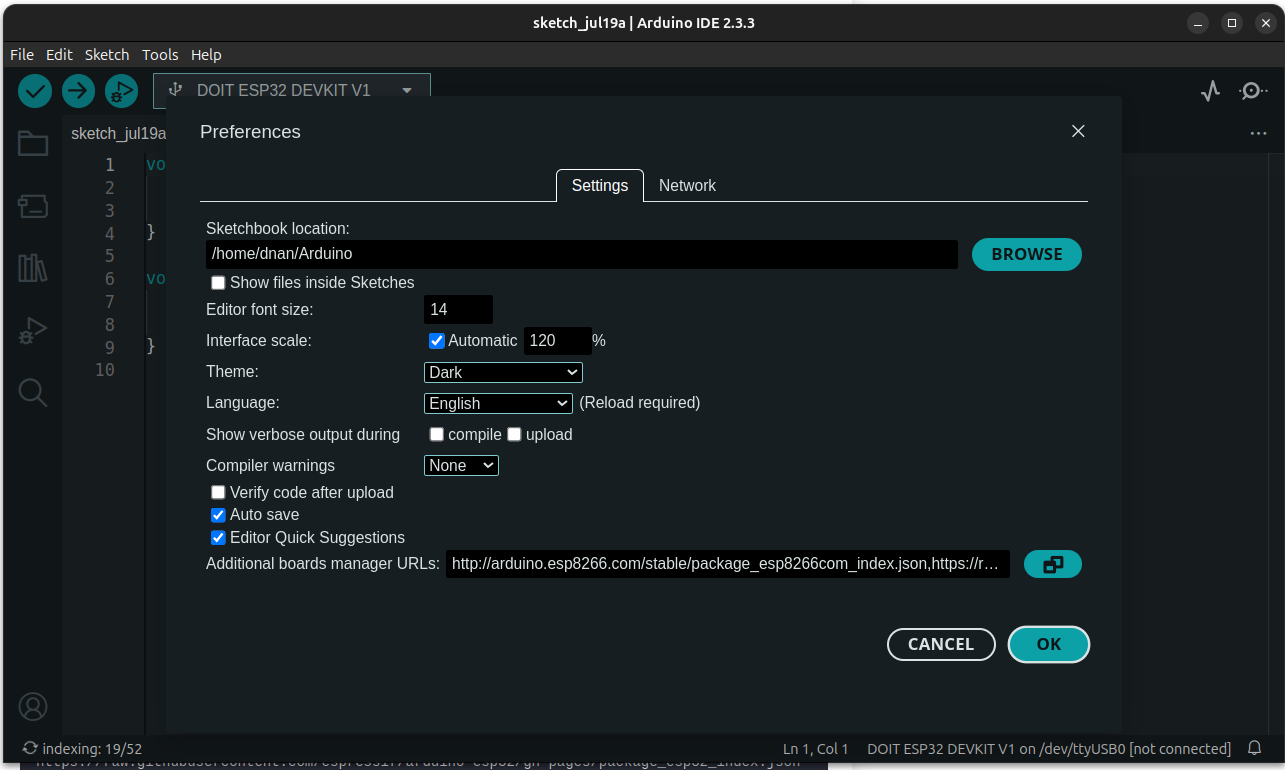Screen dimensions: 1285x770
Task: Open the Debug sidebar panel
Action: 33,330
